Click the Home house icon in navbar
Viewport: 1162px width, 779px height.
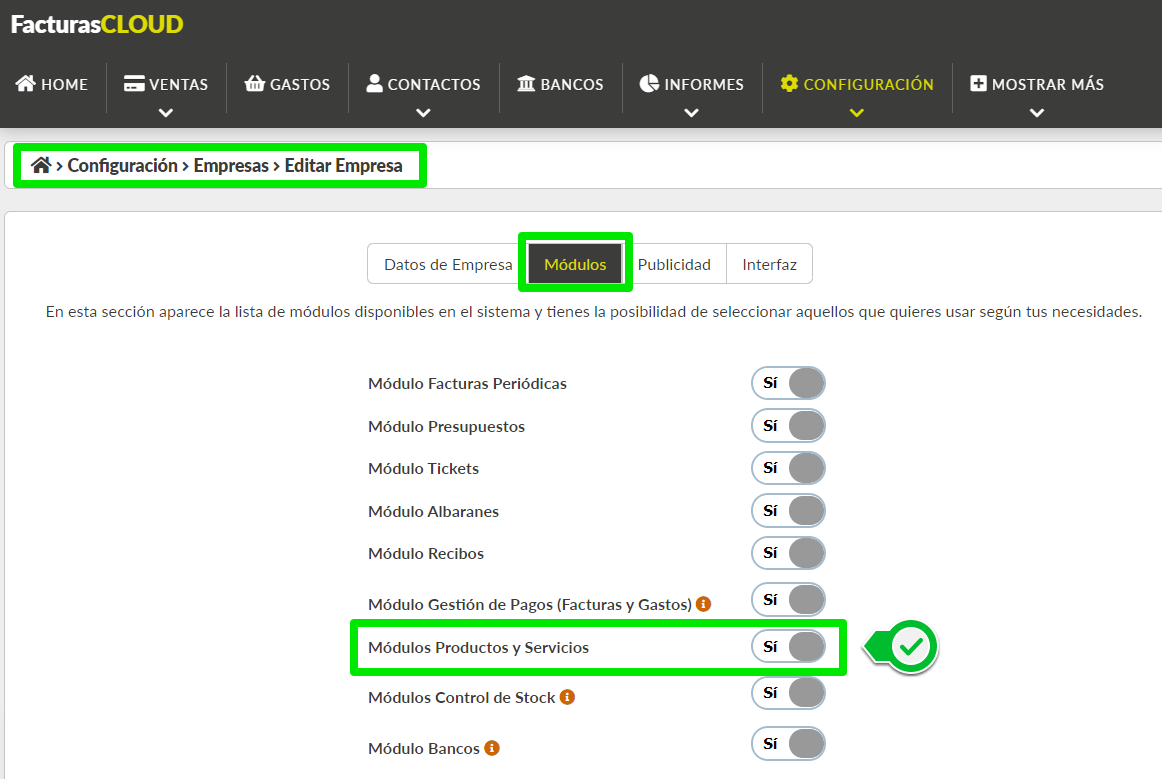coord(26,84)
